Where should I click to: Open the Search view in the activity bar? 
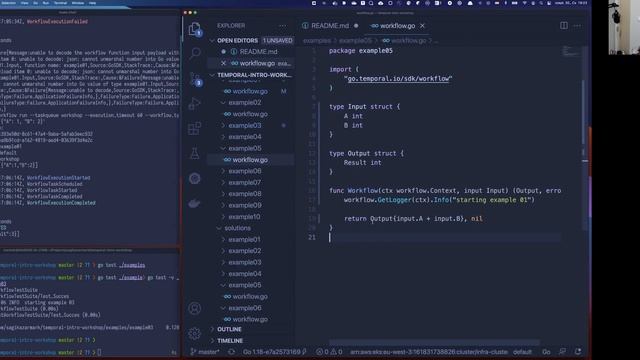pyautogui.click(x=195, y=53)
